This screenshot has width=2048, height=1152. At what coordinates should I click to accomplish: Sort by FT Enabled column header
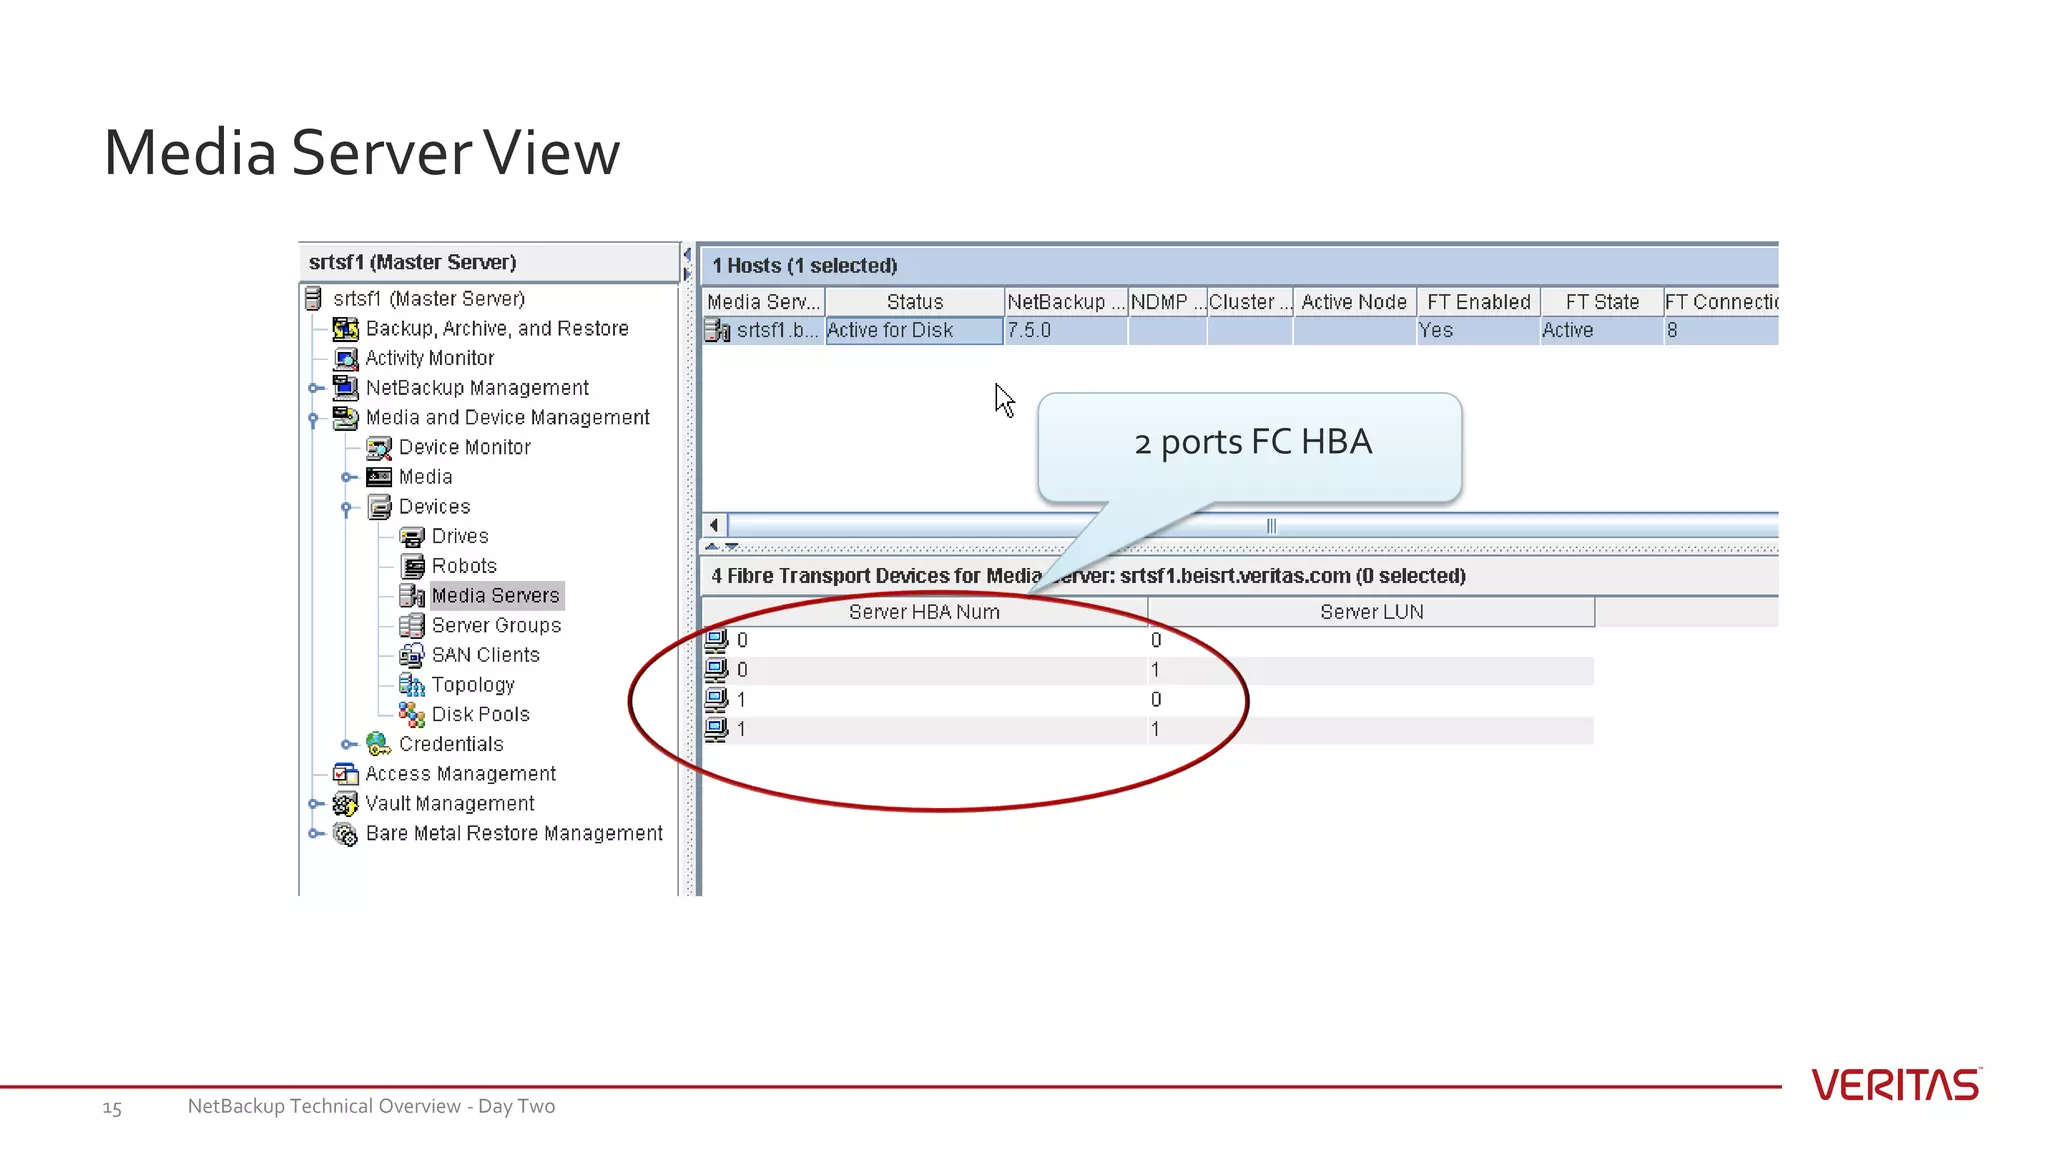click(1479, 302)
